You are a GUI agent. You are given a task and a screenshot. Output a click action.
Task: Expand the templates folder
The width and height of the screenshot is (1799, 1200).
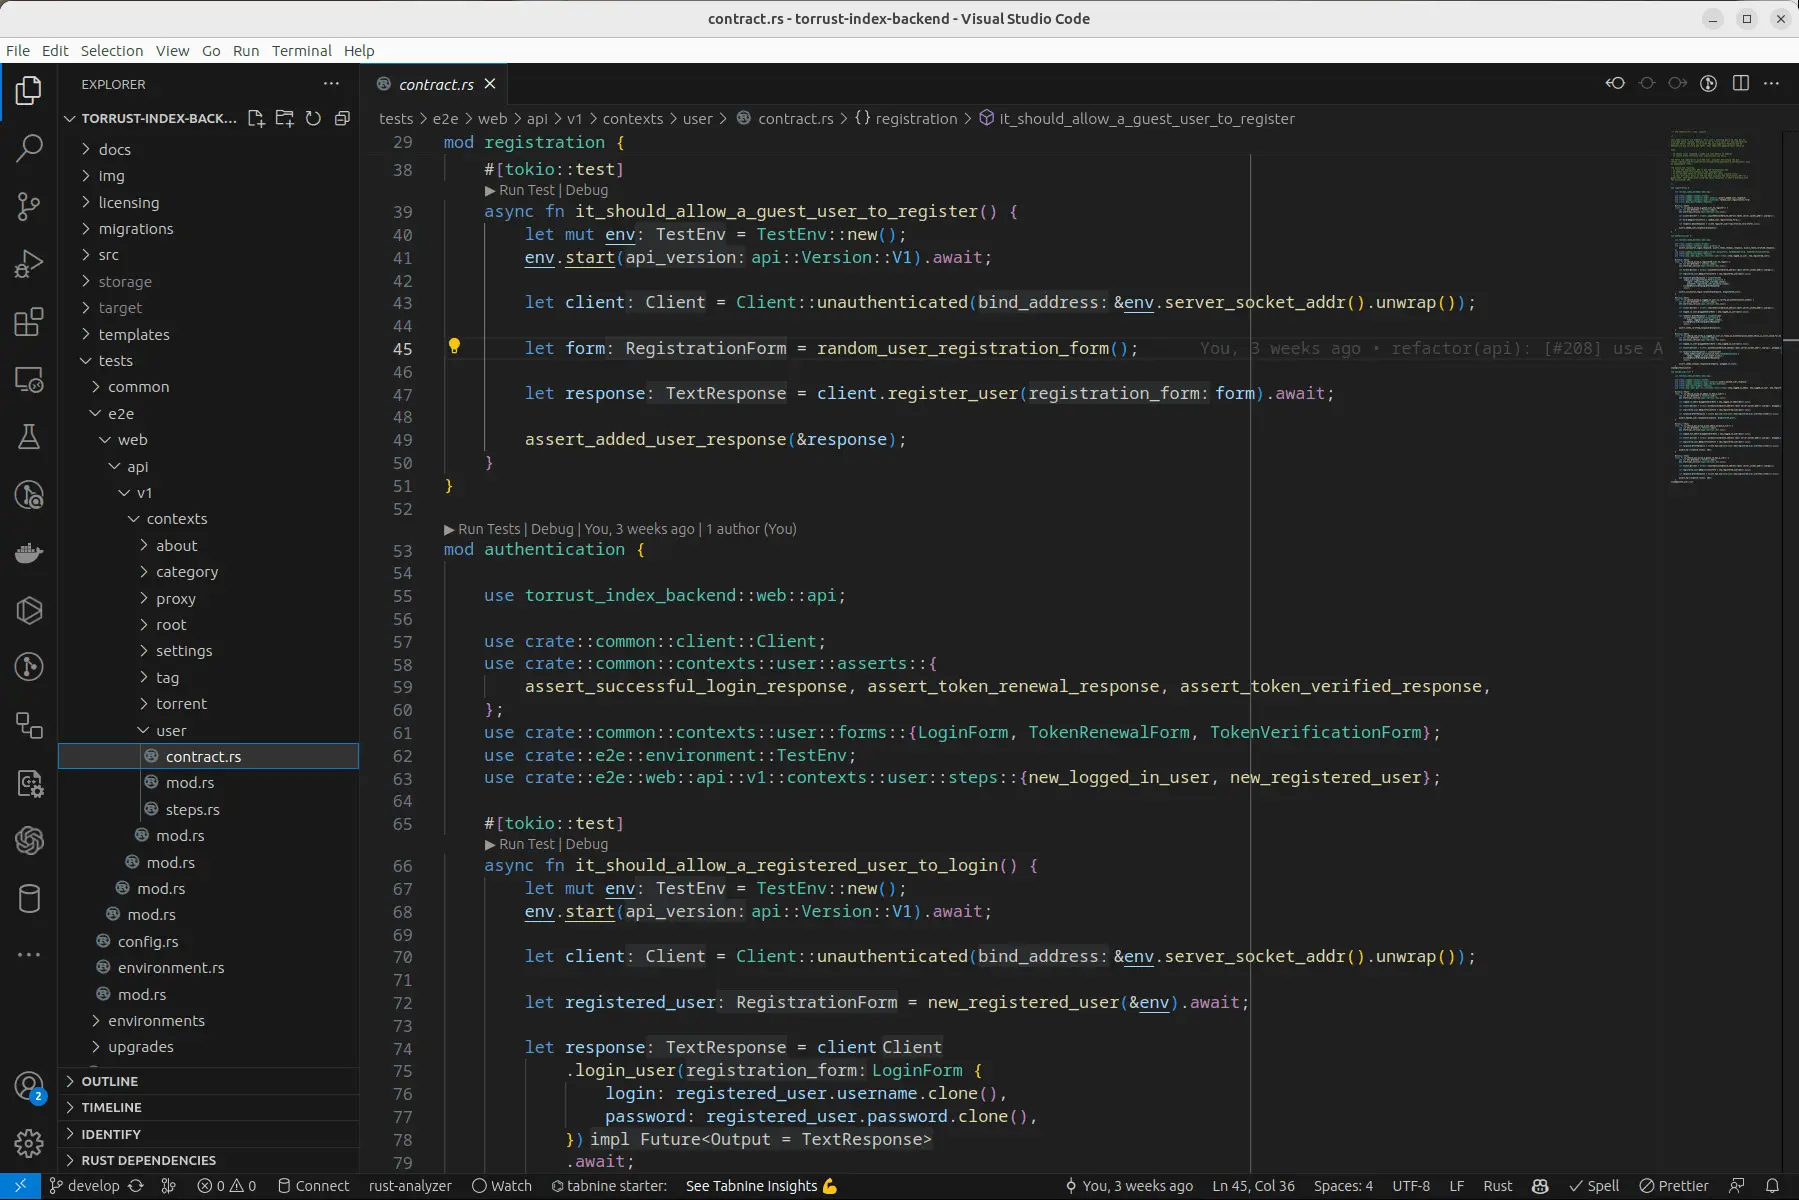coord(133,335)
